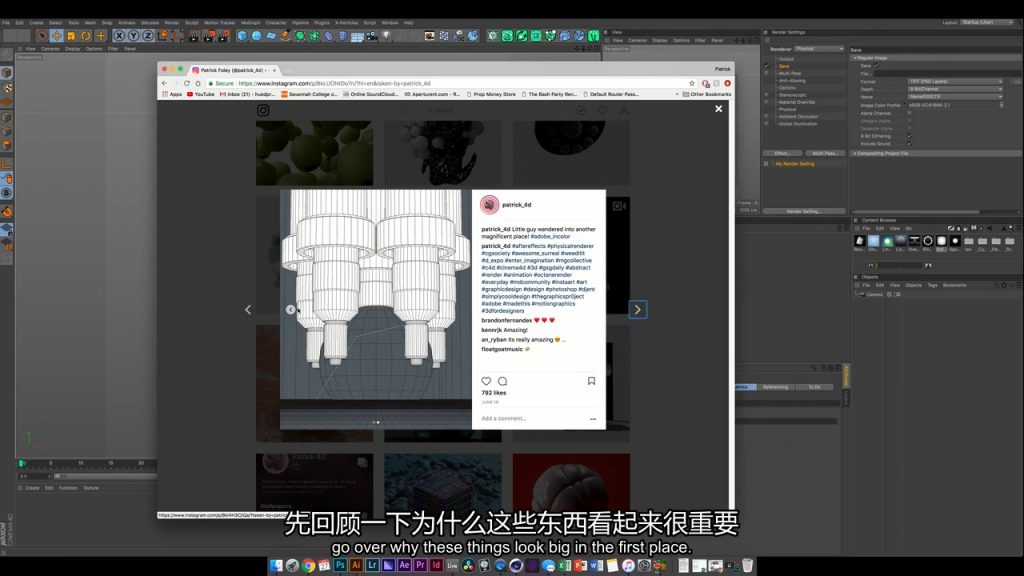This screenshot has height=576, width=1024.
Task: Go back in Chrome browser
Action: tap(165, 84)
